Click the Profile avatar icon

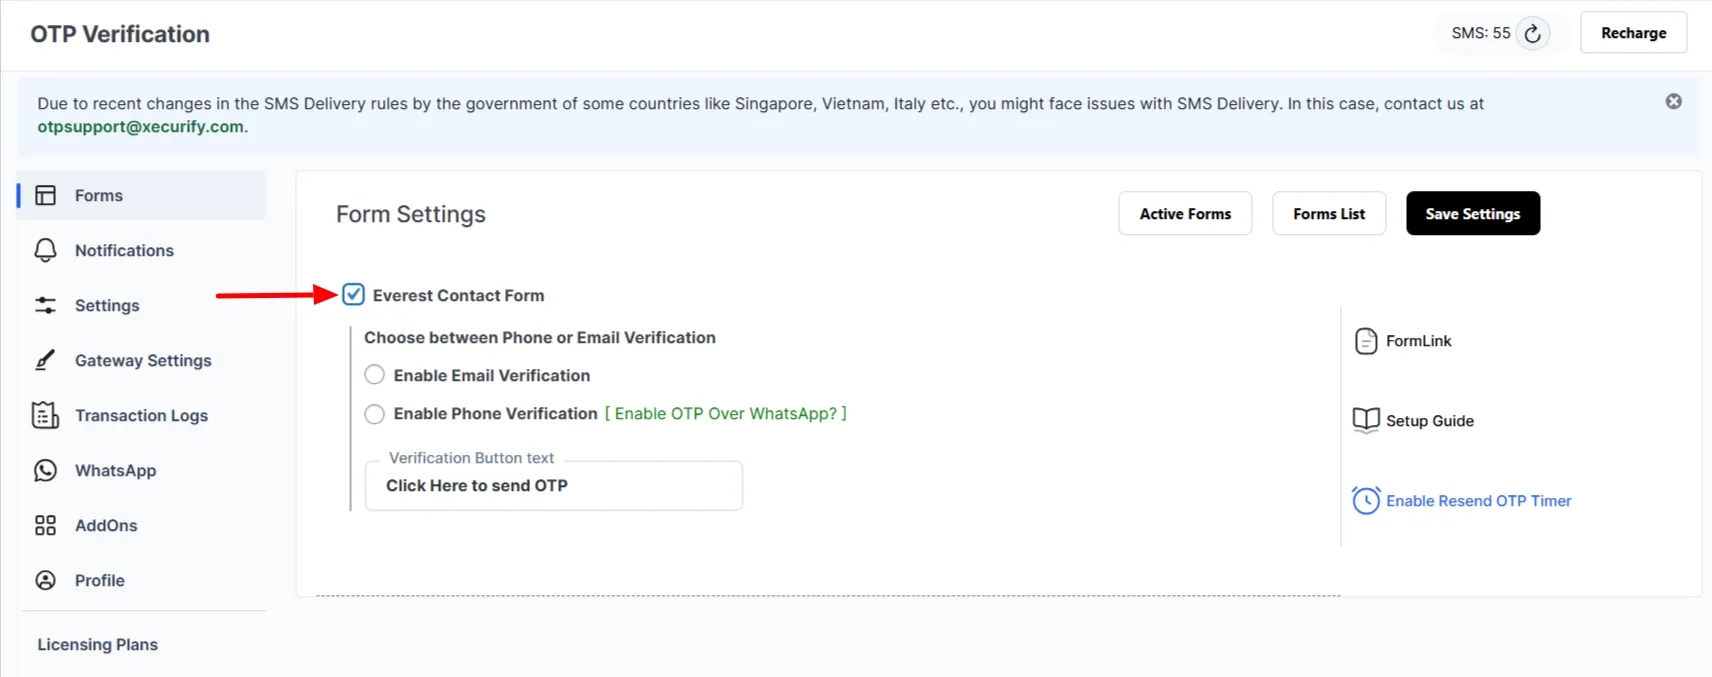click(46, 580)
